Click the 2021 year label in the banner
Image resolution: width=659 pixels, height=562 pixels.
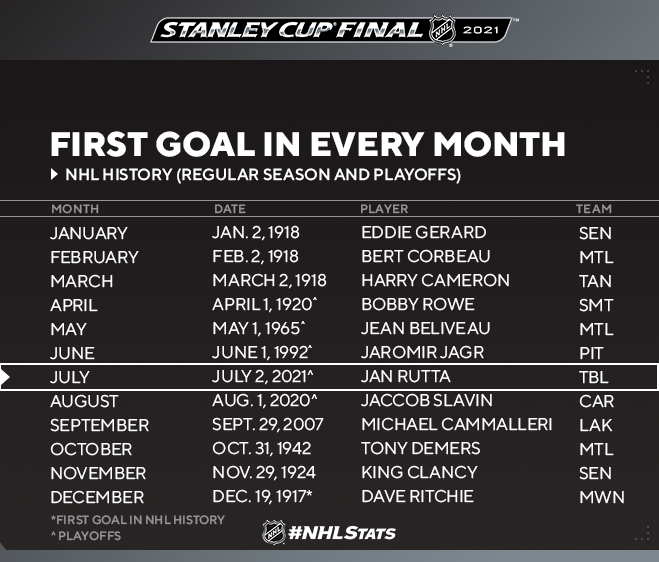point(480,30)
